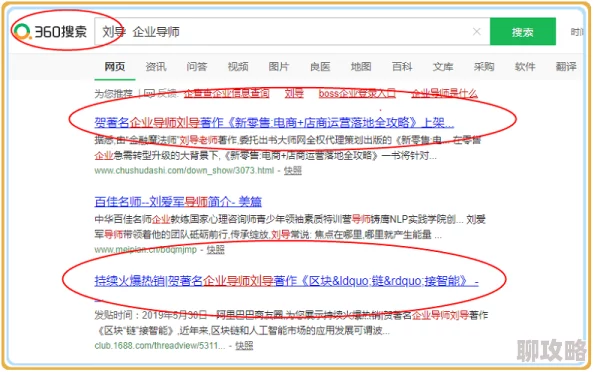Open the 地图 tab
This screenshot has width=594, height=372.
tap(361, 67)
